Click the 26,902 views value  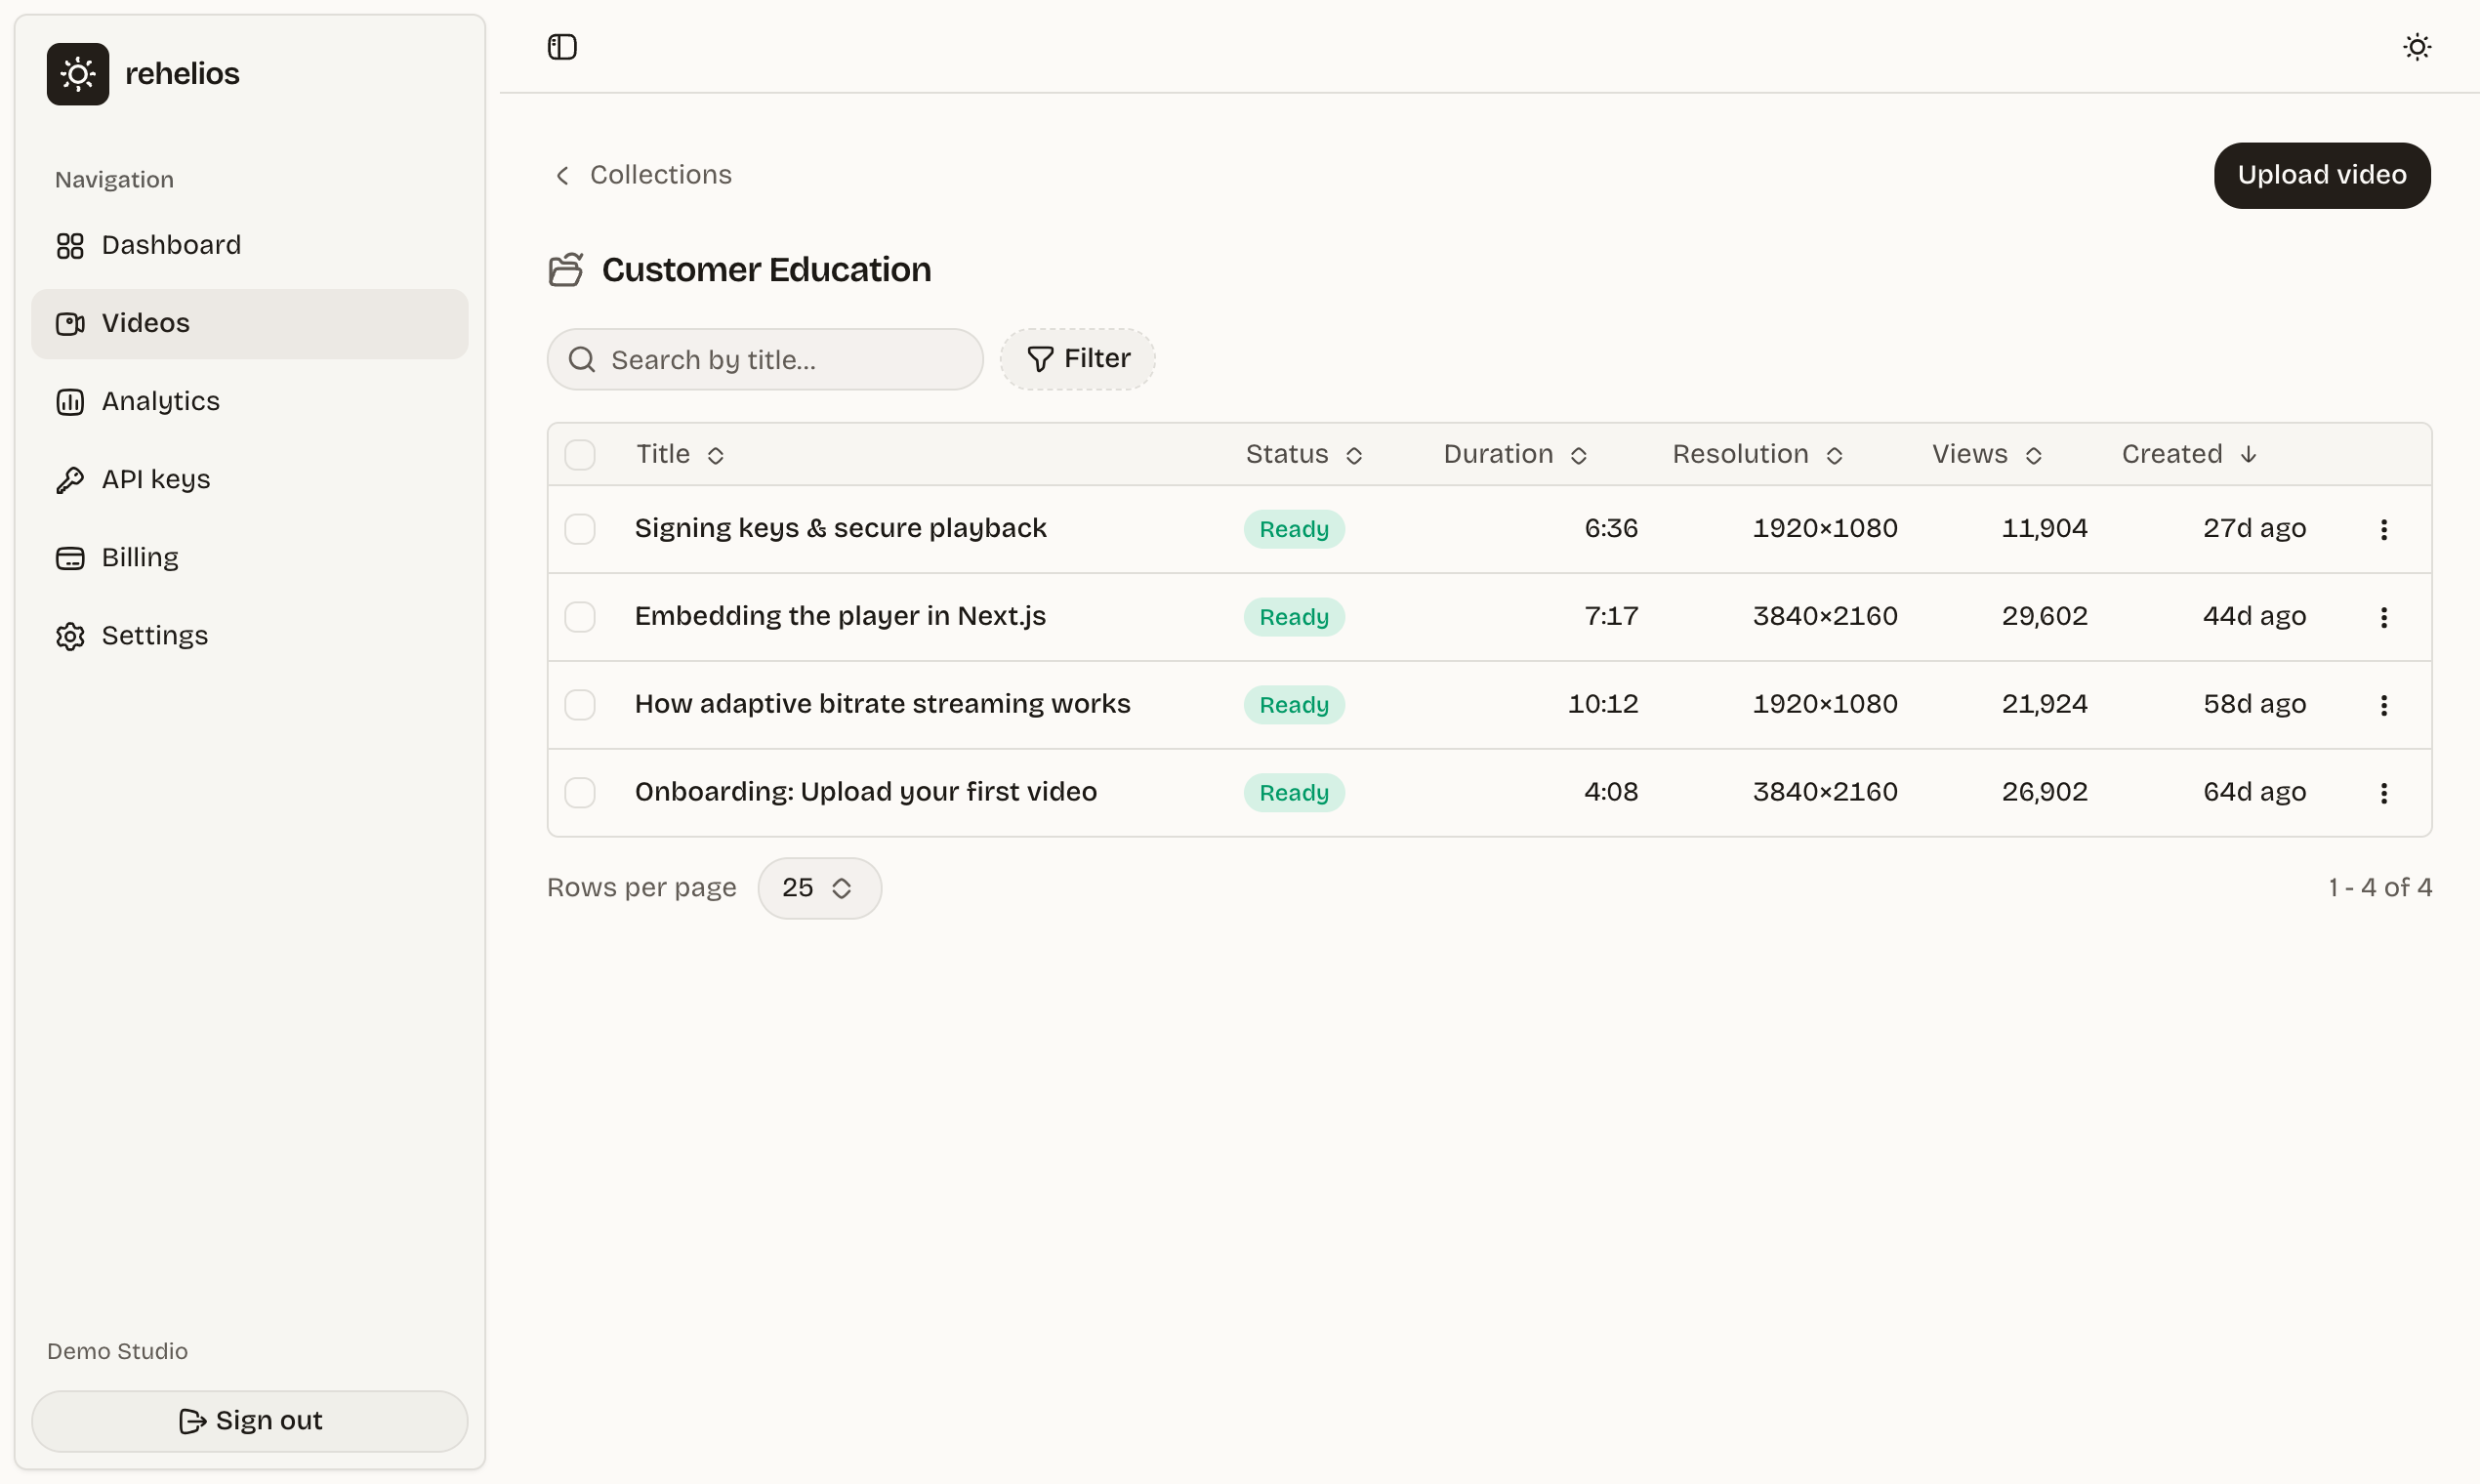[x=2044, y=793]
